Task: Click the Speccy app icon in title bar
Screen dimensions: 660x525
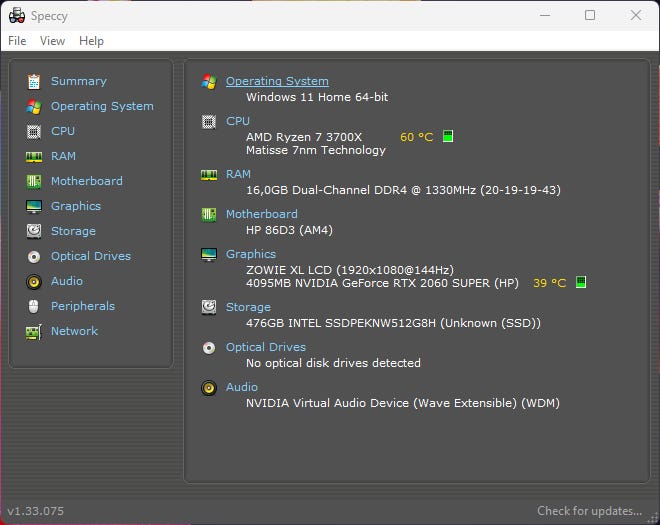Action: tap(17, 16)
